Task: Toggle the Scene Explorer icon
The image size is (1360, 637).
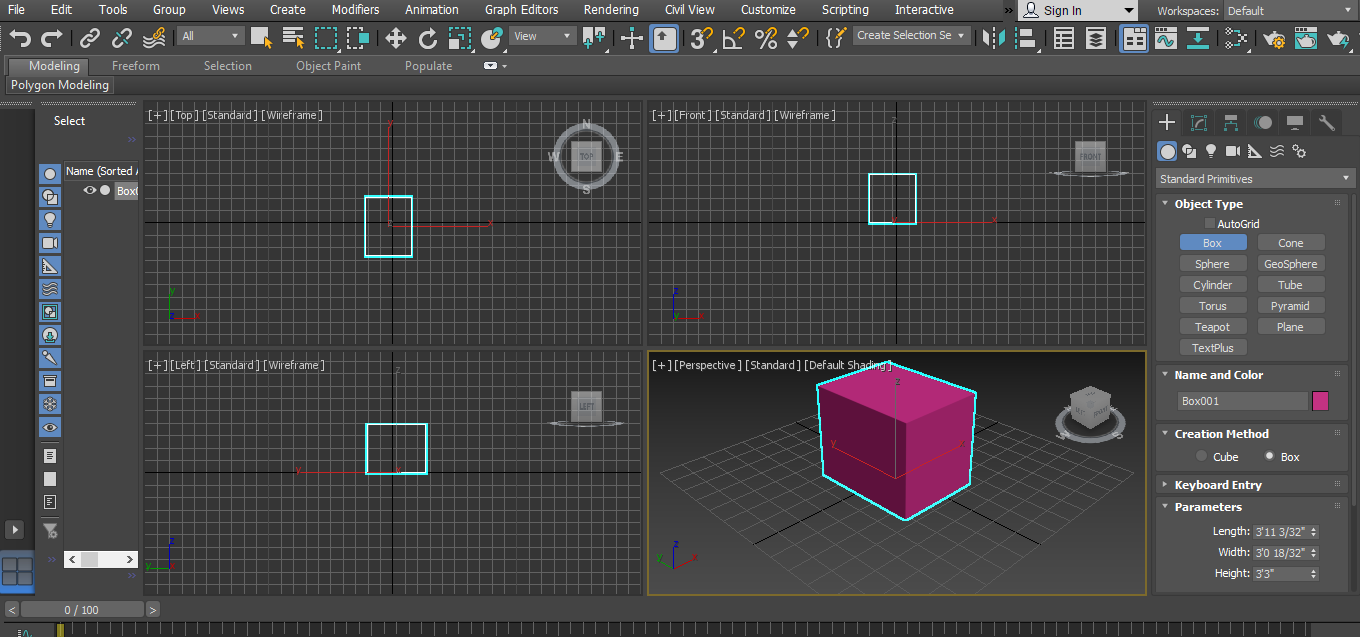Action: point(1064,39)
